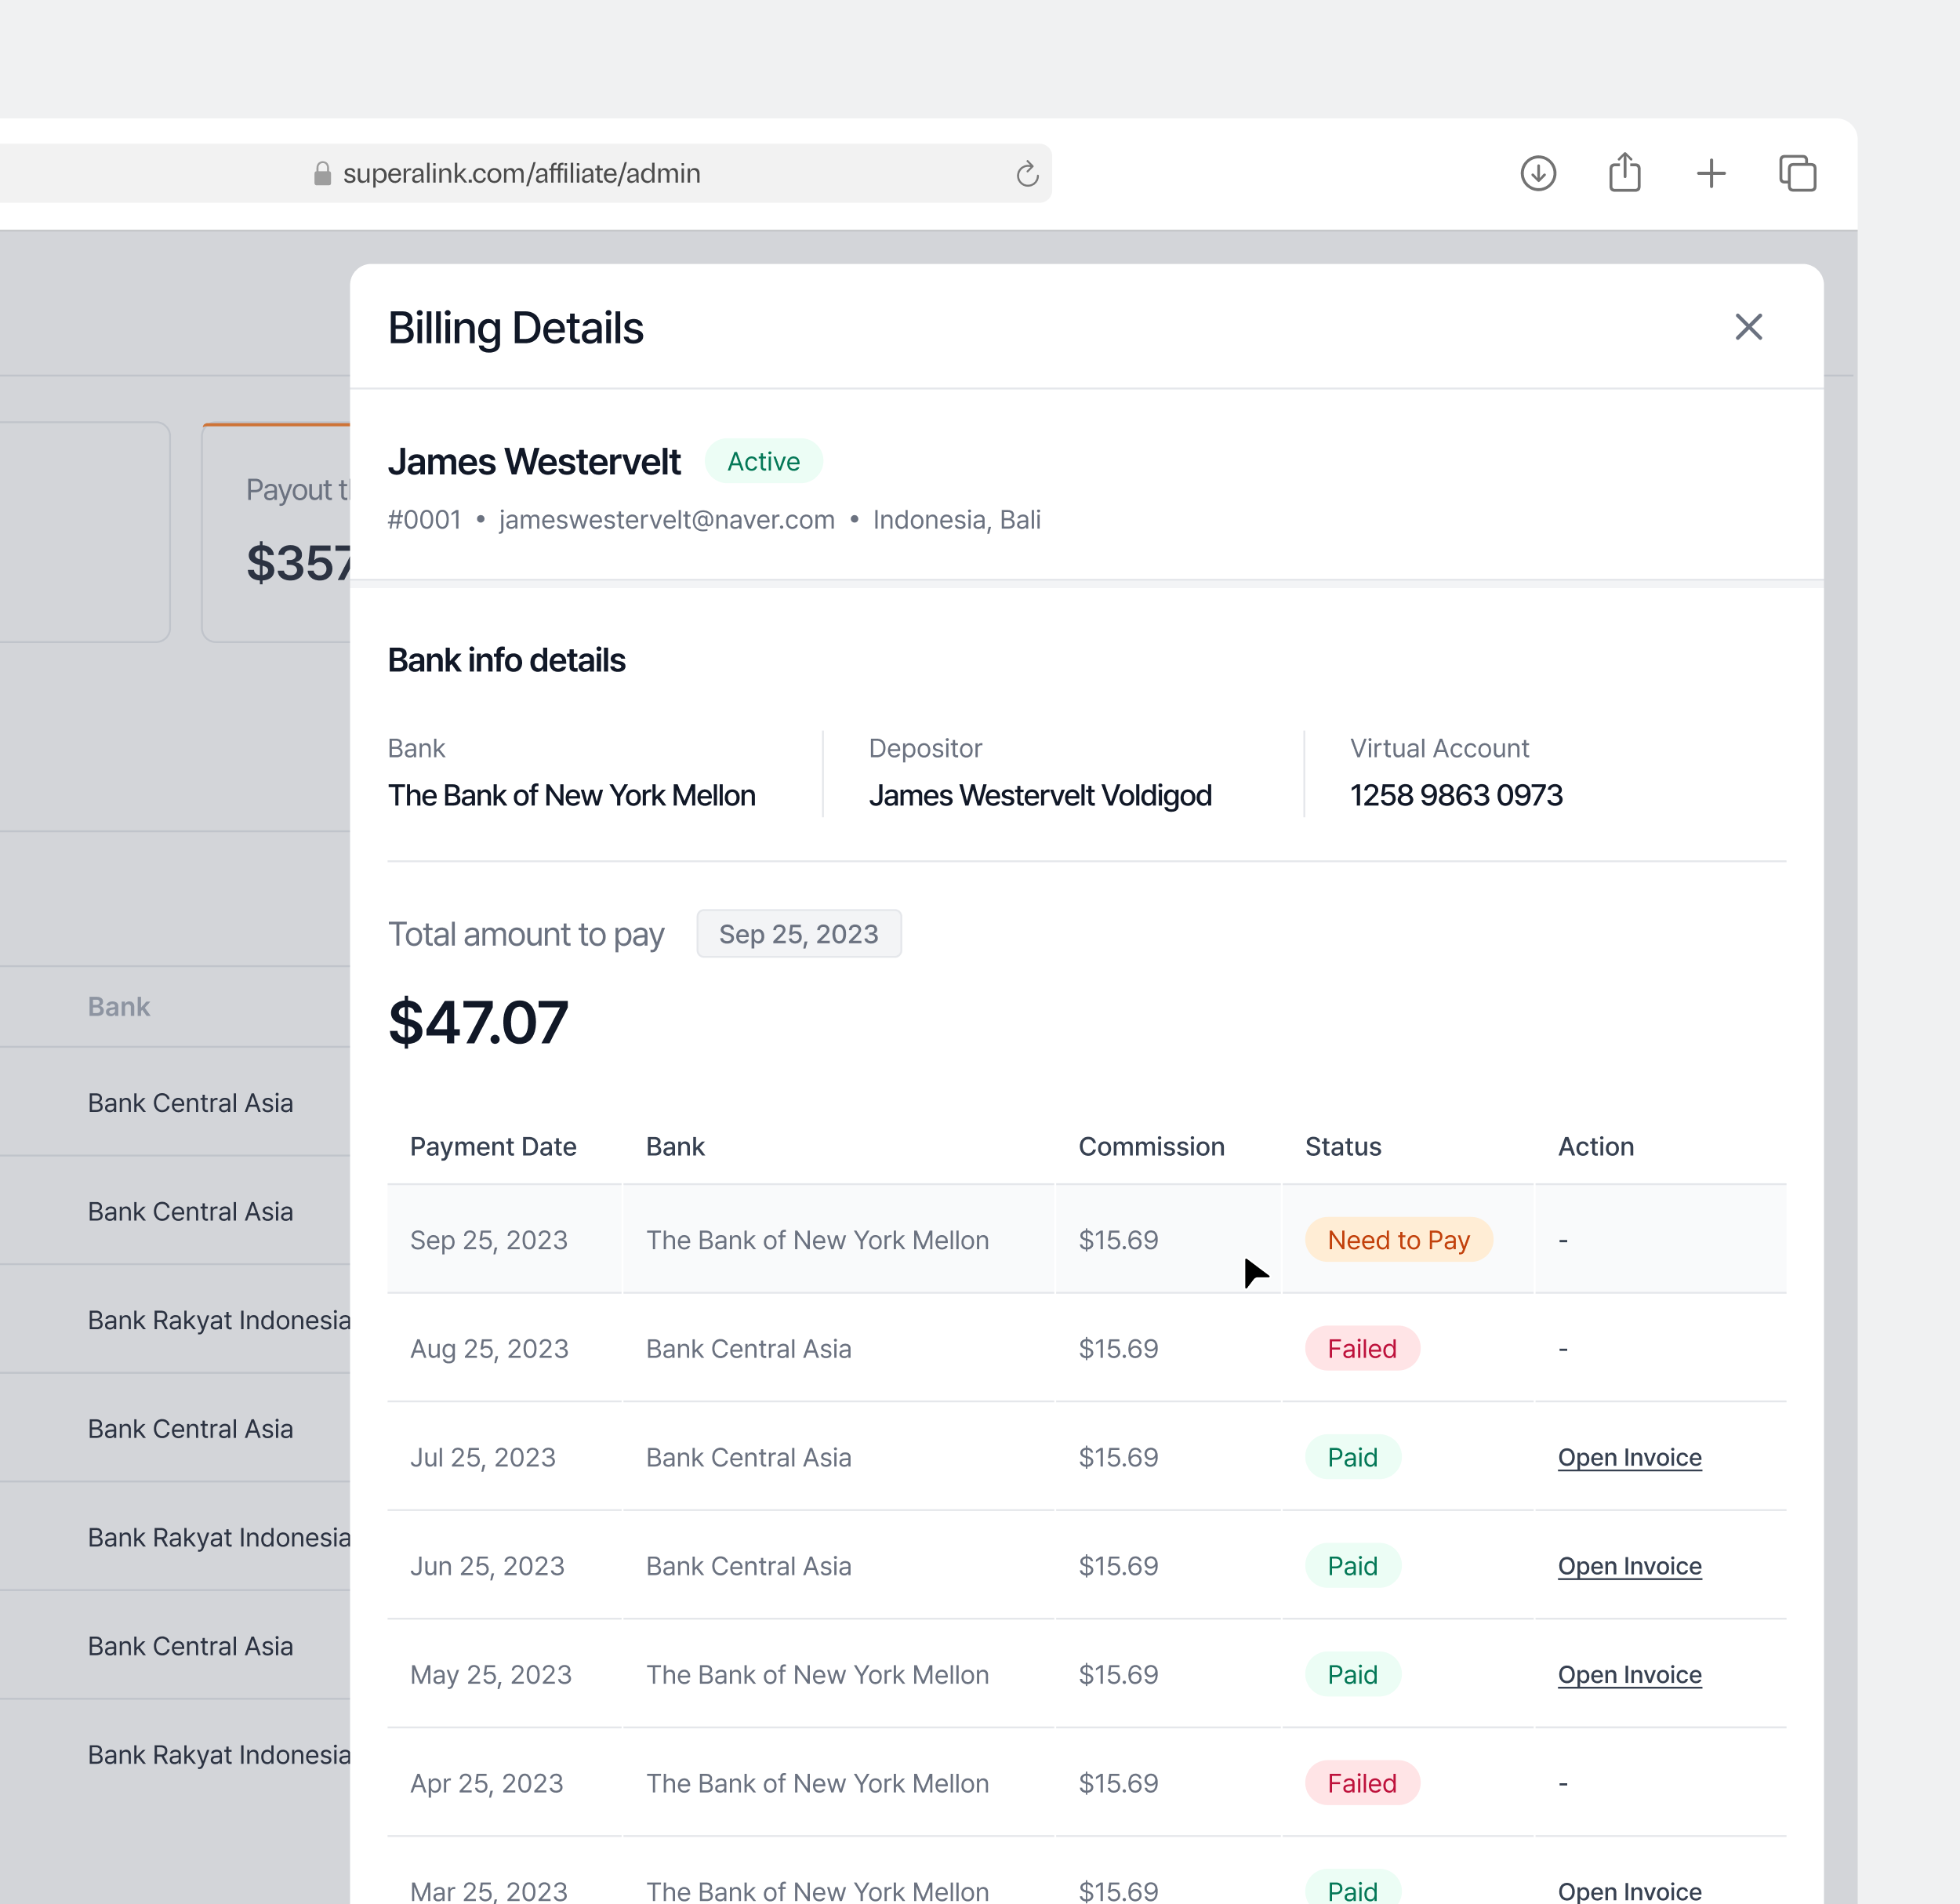
Task: Click the lock icon in address bar
Action: 322,173
